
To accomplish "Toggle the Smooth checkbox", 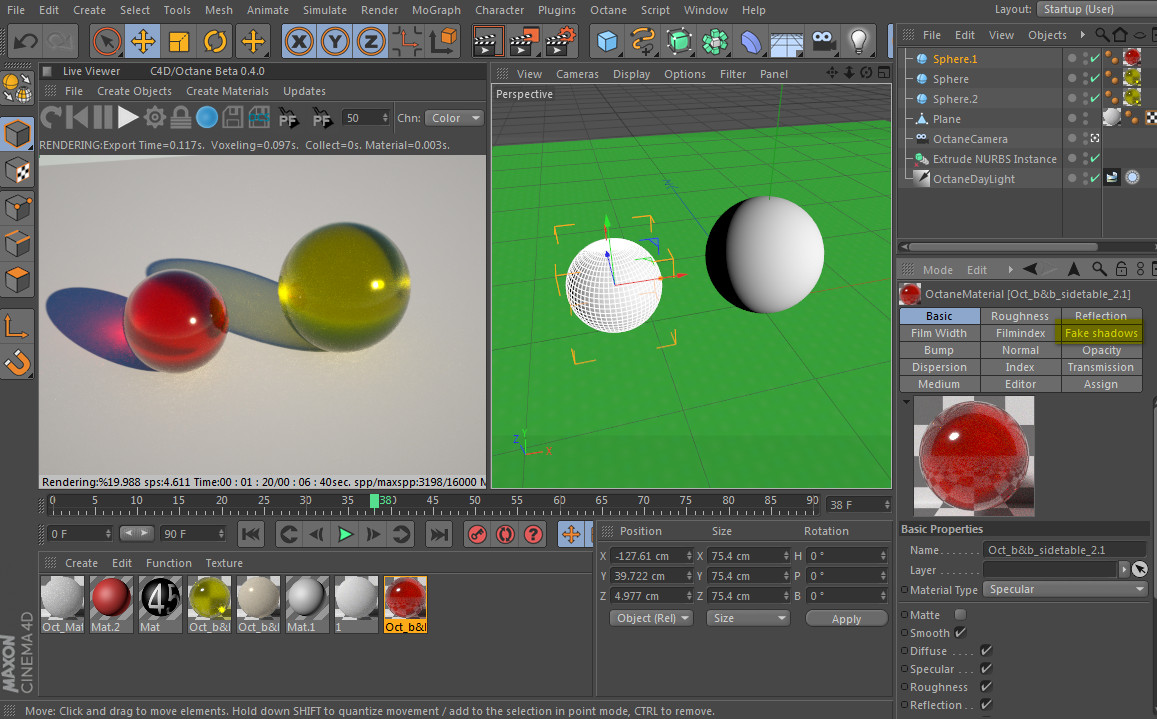I will click(x=960, y=632).
